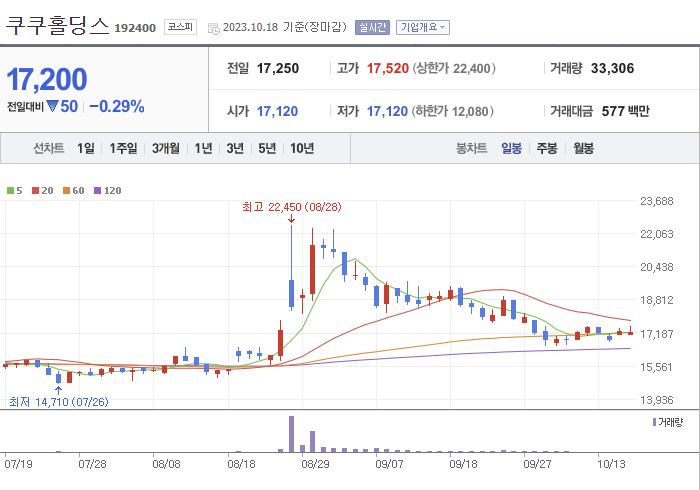
Task: Select the 3개월 line chart tab
Action: (x=166, y=148)
